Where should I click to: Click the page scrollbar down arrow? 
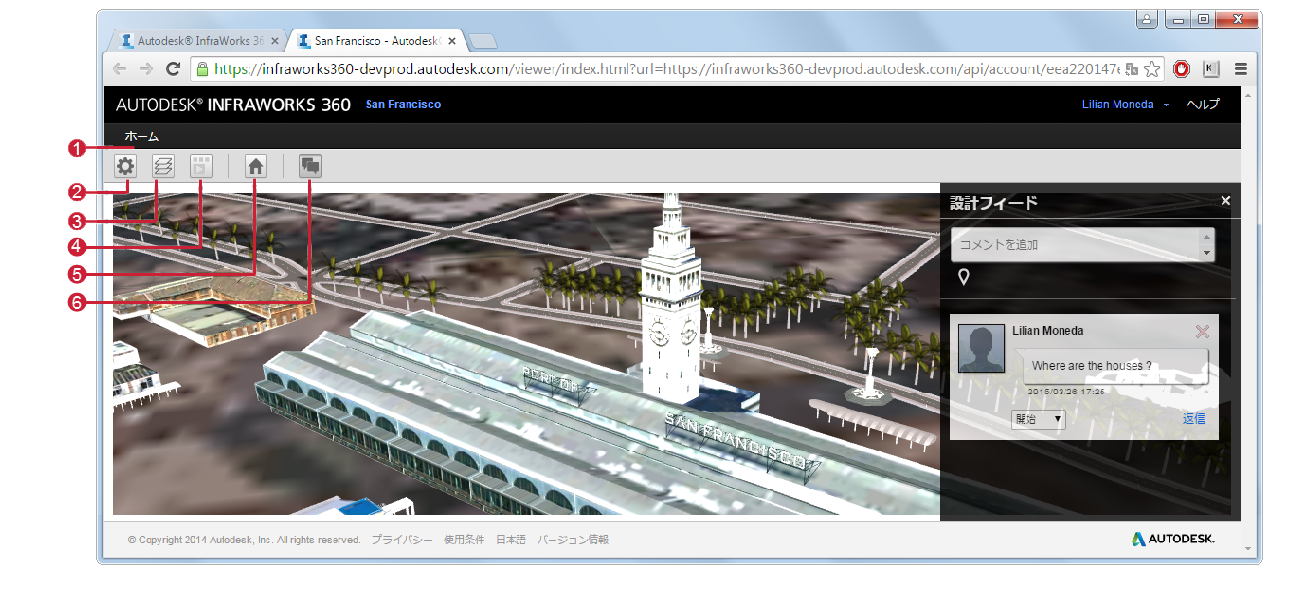(x=1246, y=549)
